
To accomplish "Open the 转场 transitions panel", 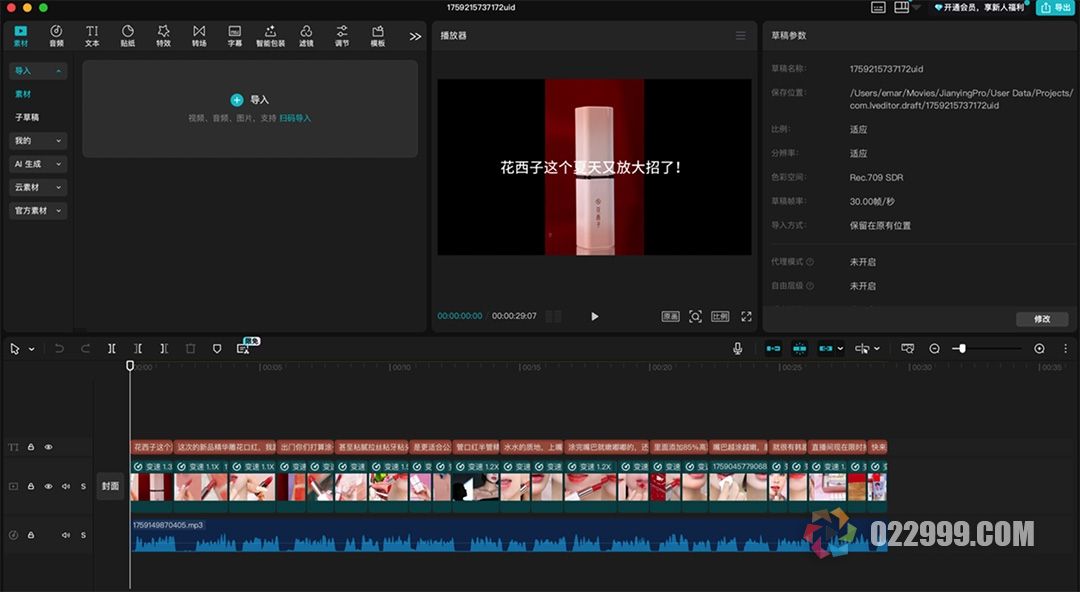I will click(199, 36).
